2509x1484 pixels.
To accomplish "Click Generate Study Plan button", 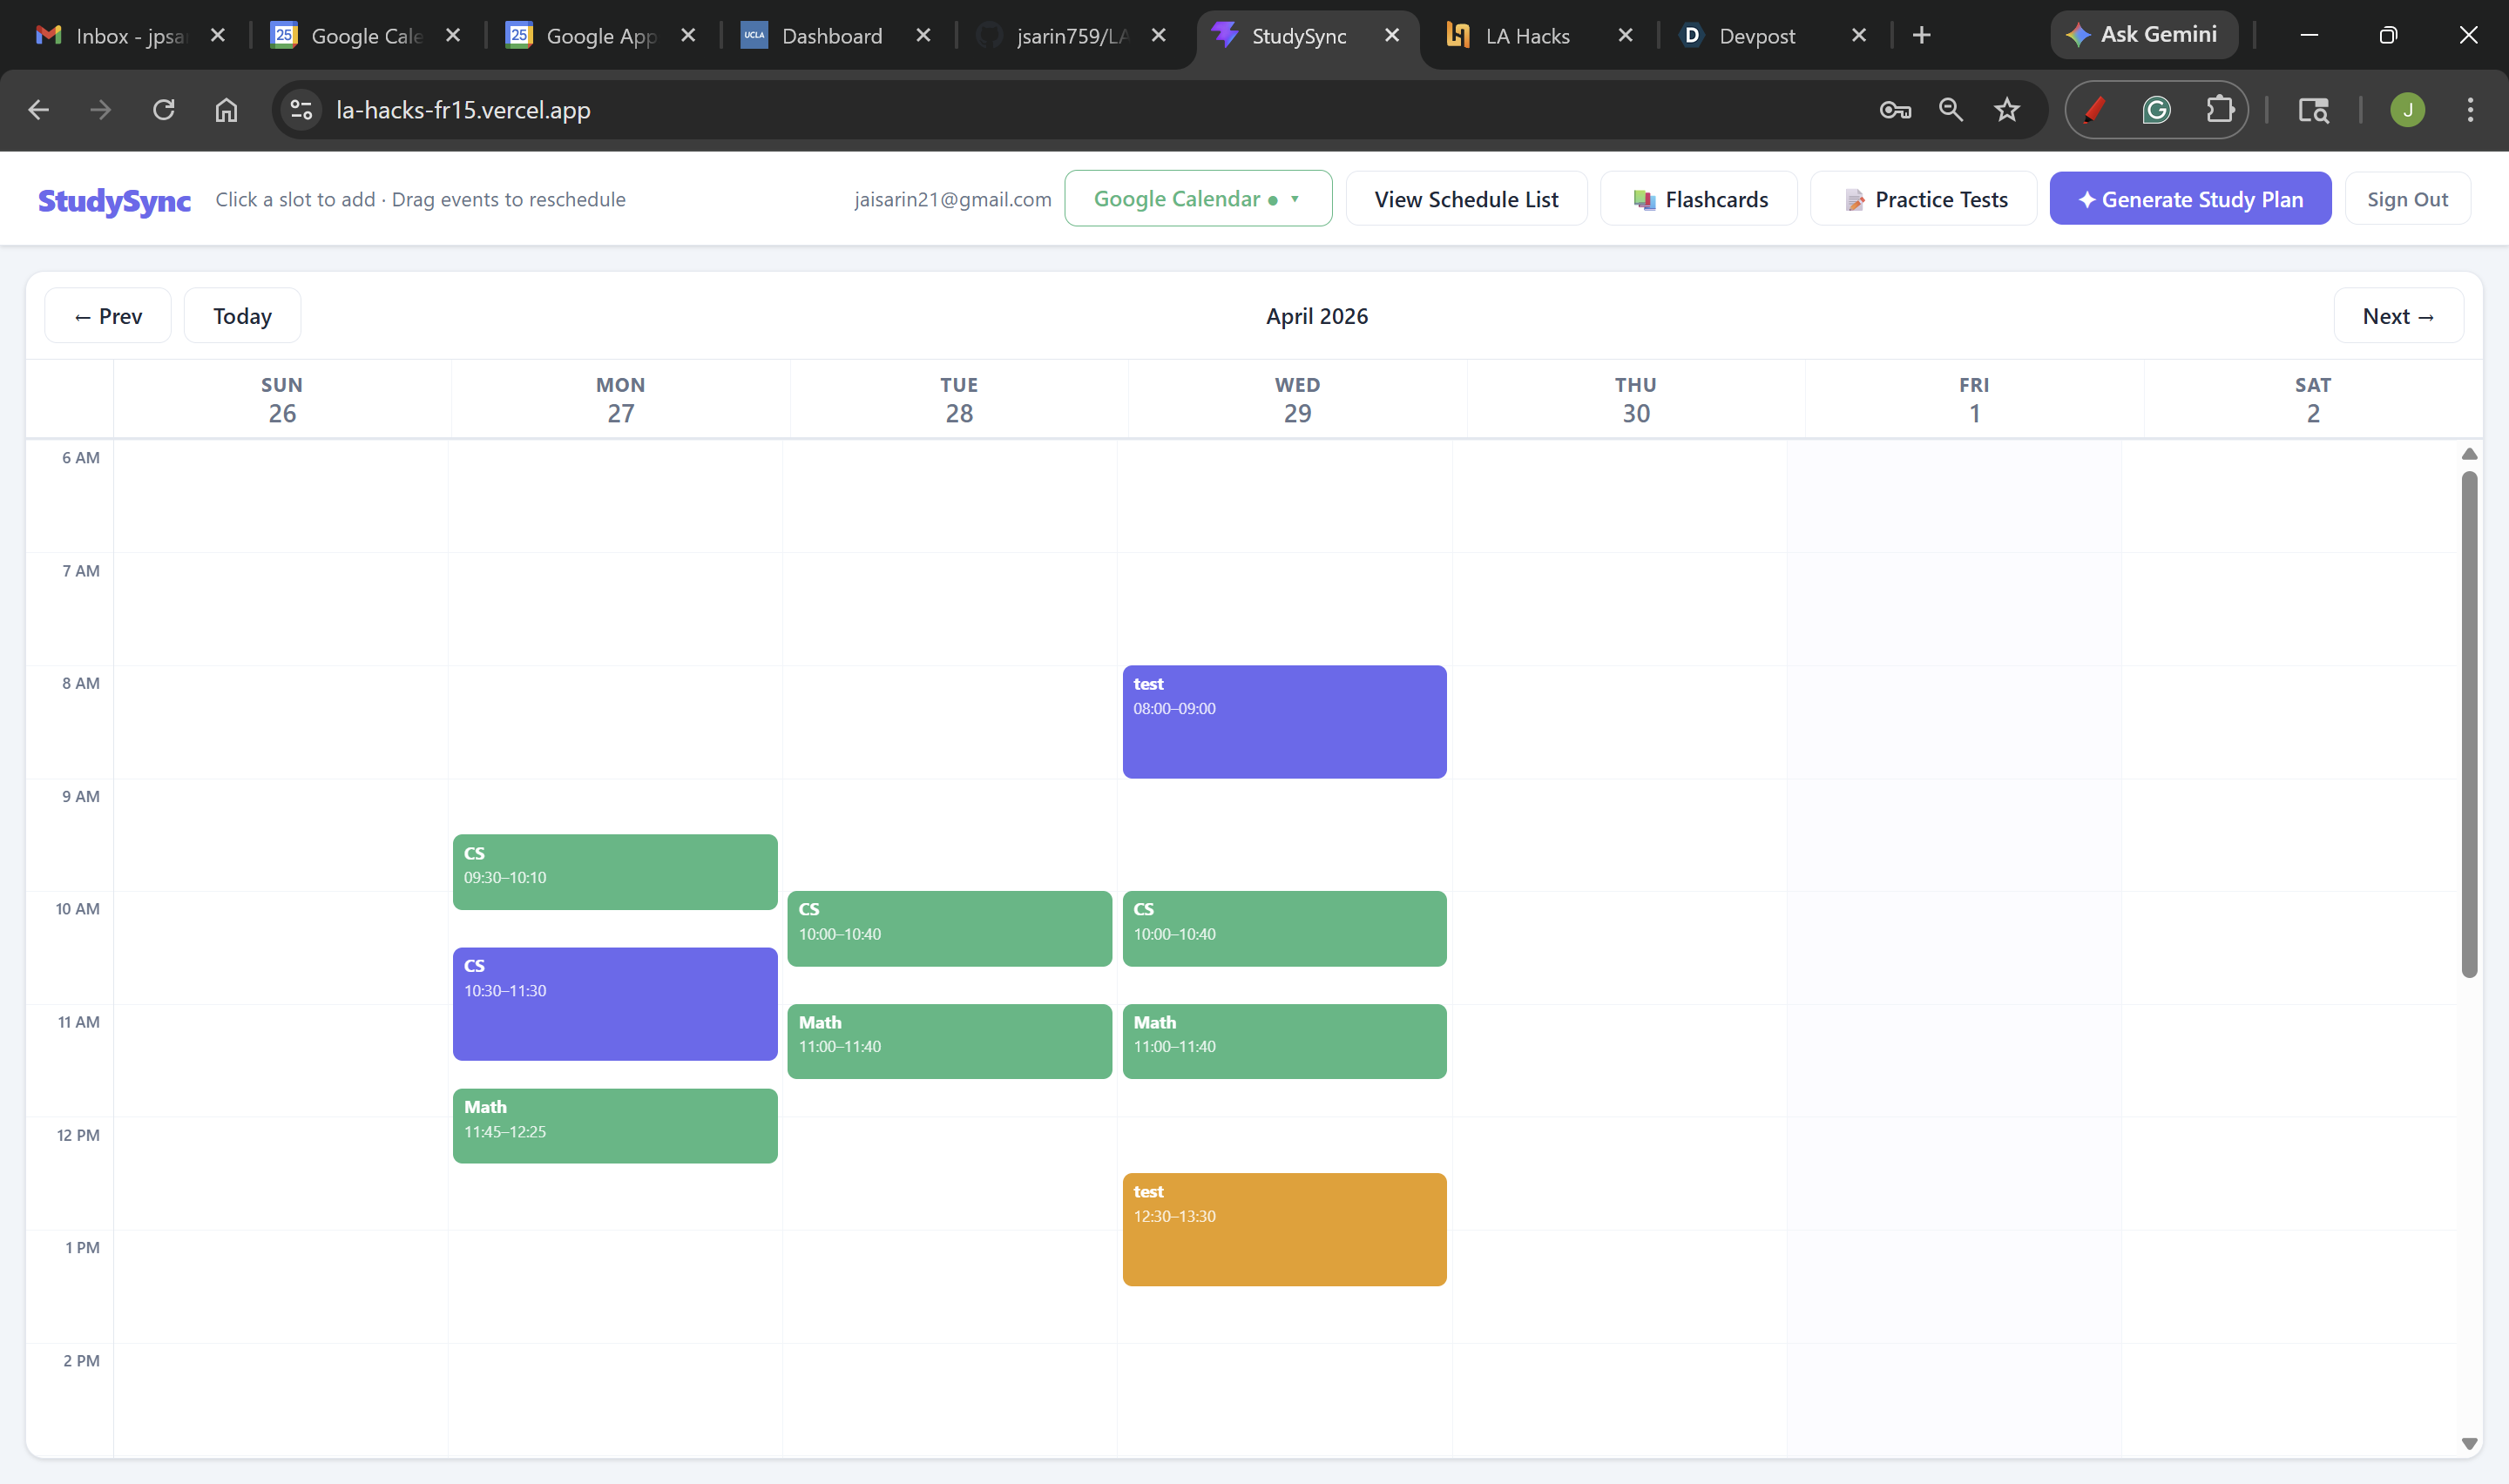I will tap(2190, 199).
